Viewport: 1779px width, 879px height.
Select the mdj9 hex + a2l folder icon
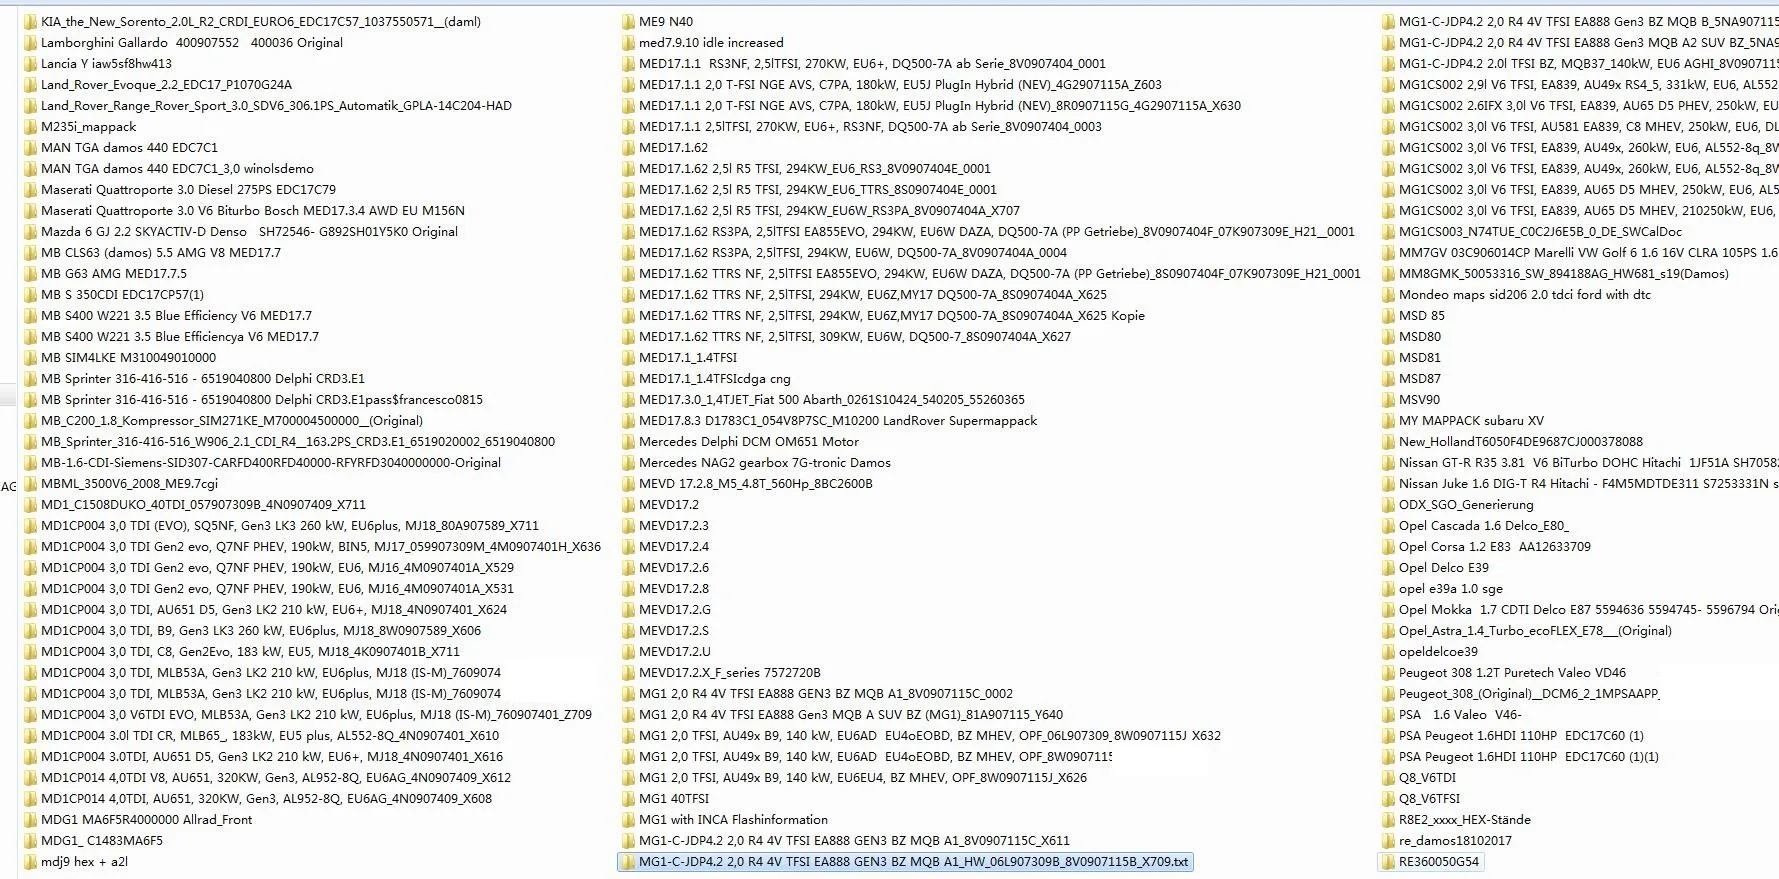pos(30,862)
